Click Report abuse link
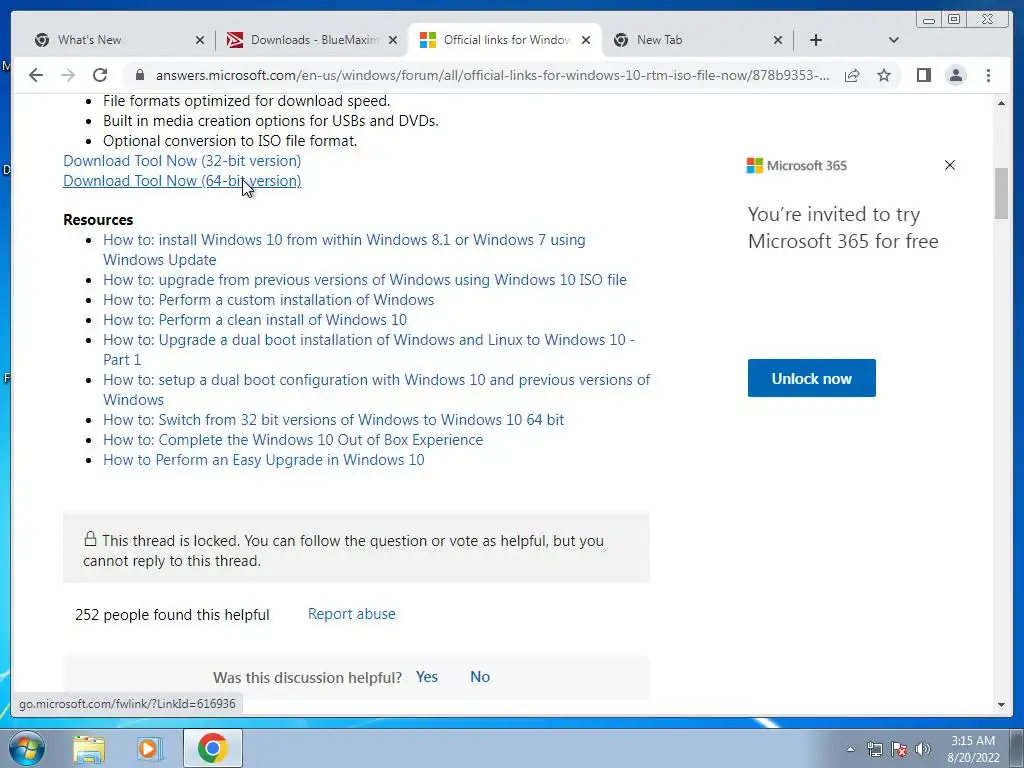The height and width of the screenshot is (768, 1024). [x=351, y=614]
